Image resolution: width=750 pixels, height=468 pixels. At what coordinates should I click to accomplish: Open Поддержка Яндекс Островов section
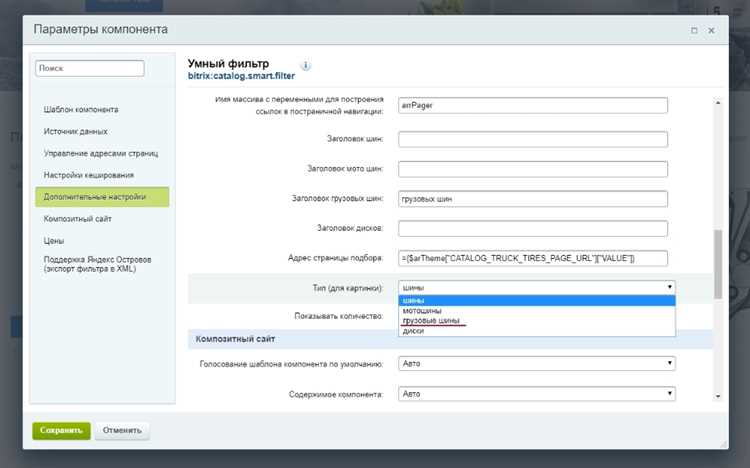point(98,264)
